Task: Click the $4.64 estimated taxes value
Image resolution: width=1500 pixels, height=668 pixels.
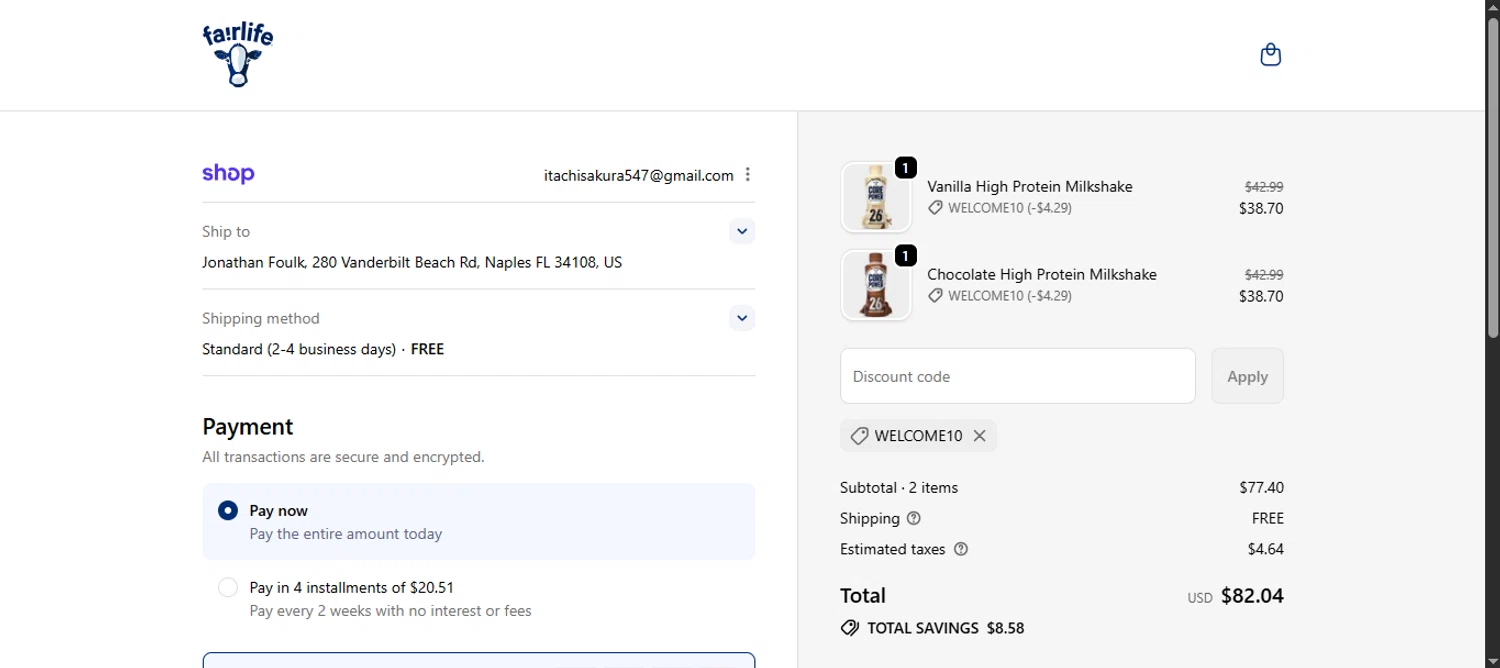Action: (x=1265, y=549)
